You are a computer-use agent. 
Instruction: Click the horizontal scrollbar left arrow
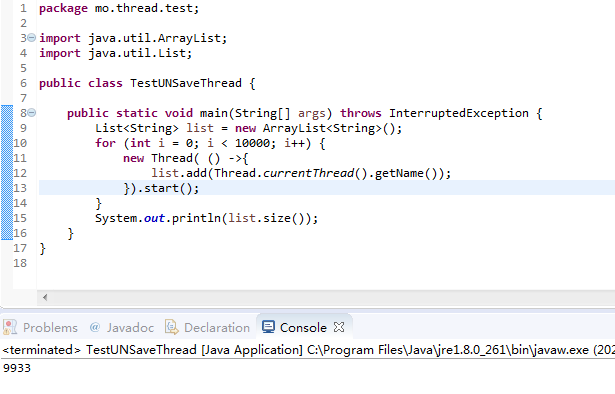point(45,298)
